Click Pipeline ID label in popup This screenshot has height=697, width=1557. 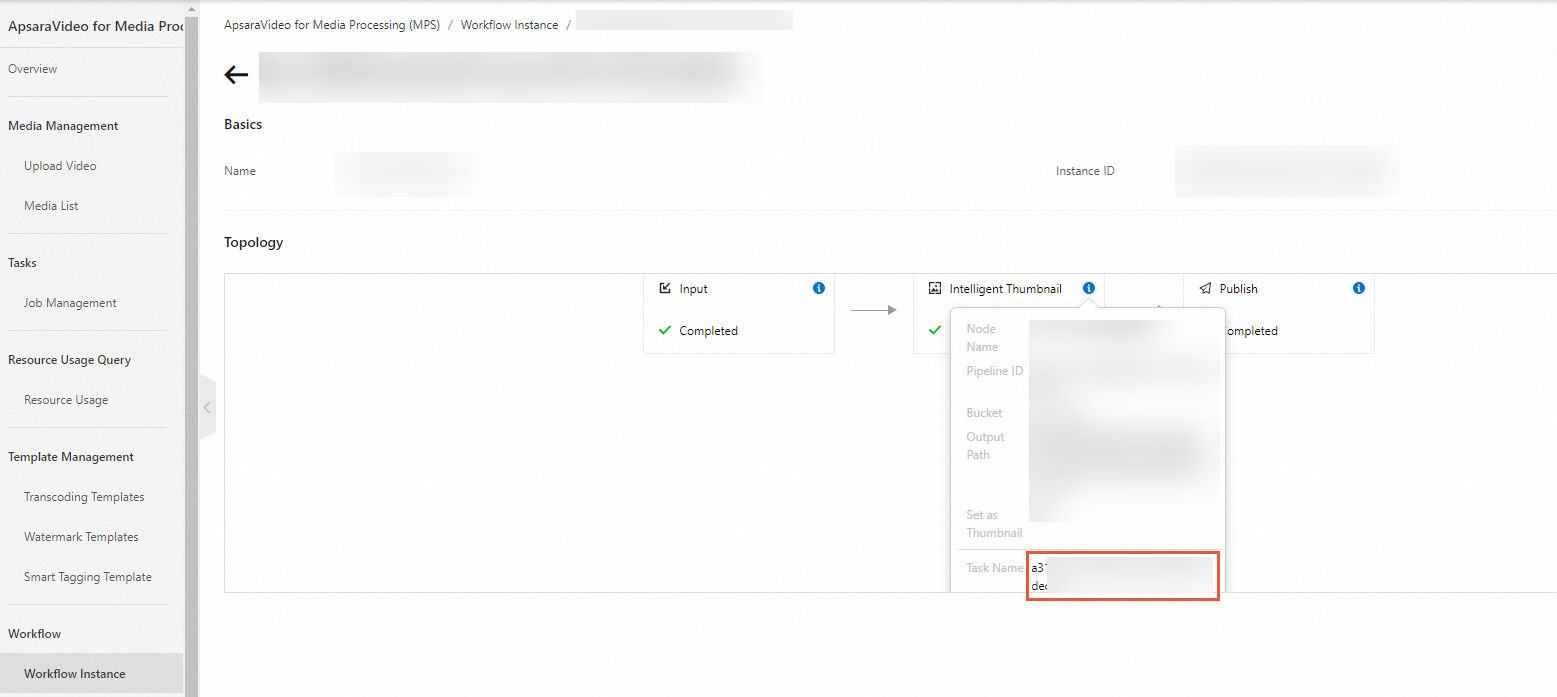(994, 371)
